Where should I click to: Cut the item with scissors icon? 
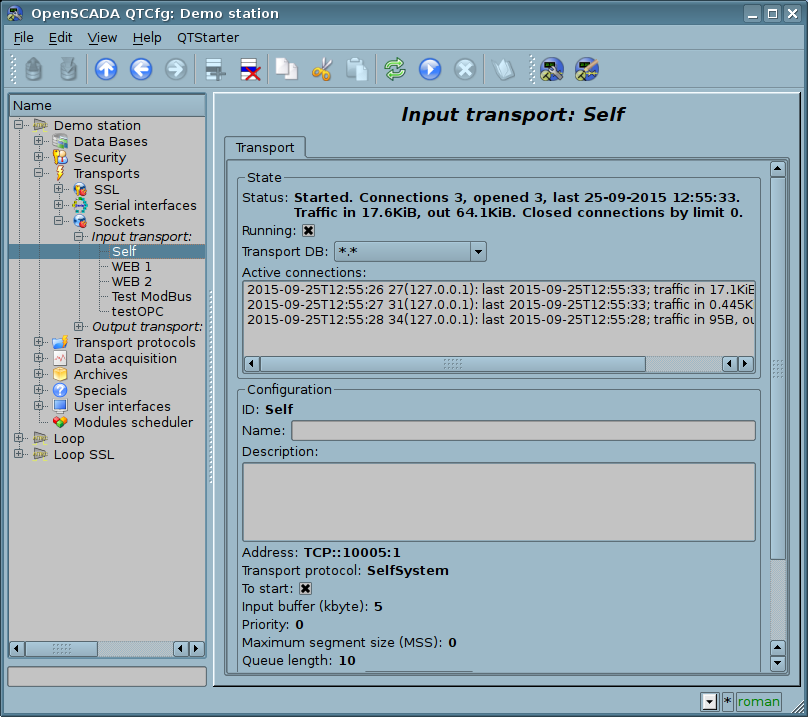click(x=322, y=69)
